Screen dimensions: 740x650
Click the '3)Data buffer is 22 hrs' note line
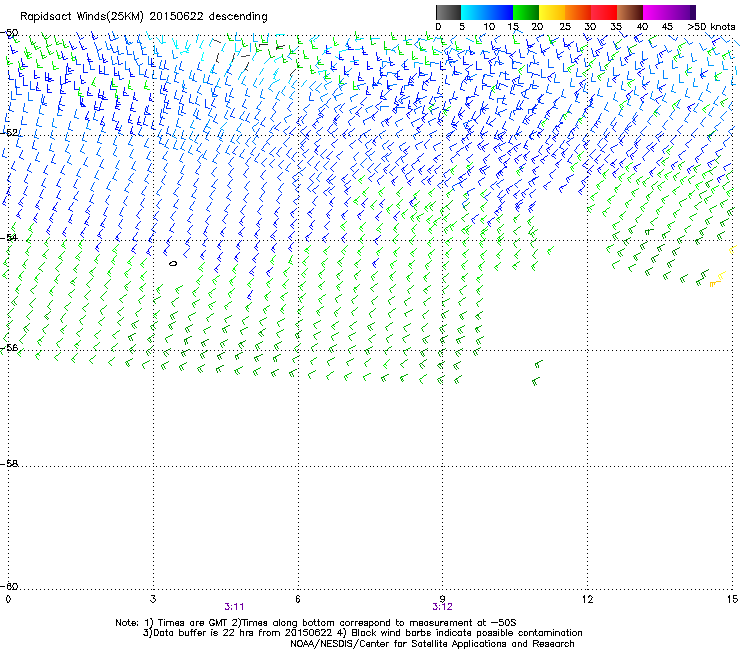pos(362,633)
